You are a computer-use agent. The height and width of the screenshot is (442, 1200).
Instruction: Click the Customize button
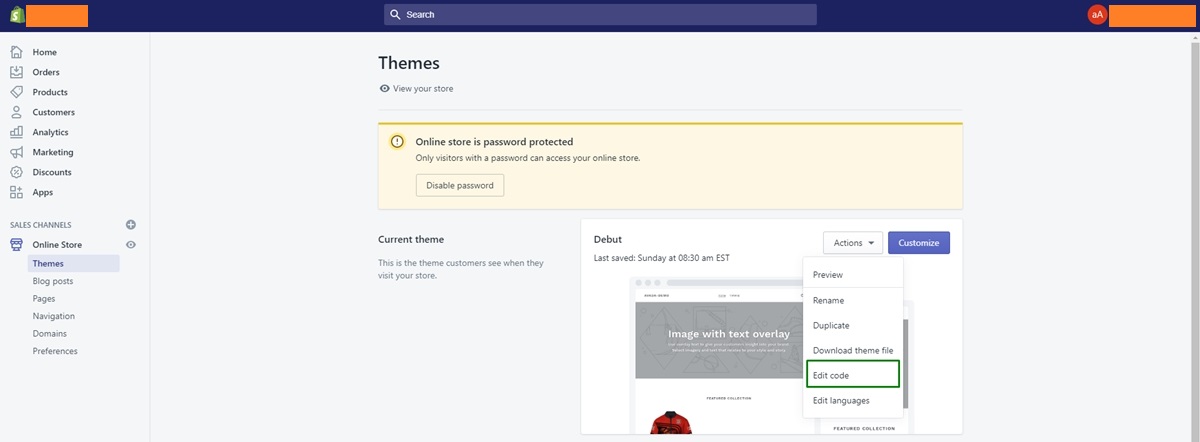point(919,243)
